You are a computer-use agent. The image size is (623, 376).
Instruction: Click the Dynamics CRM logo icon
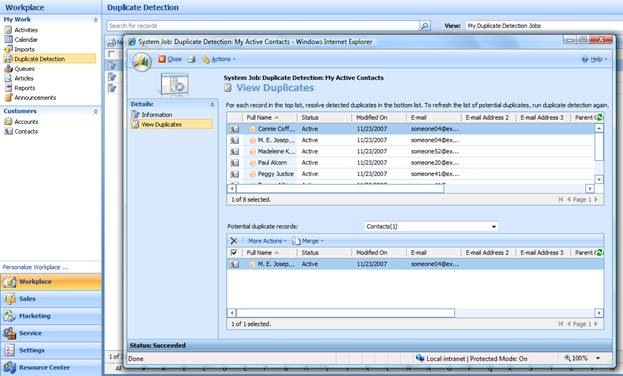(x=142, y=61)
